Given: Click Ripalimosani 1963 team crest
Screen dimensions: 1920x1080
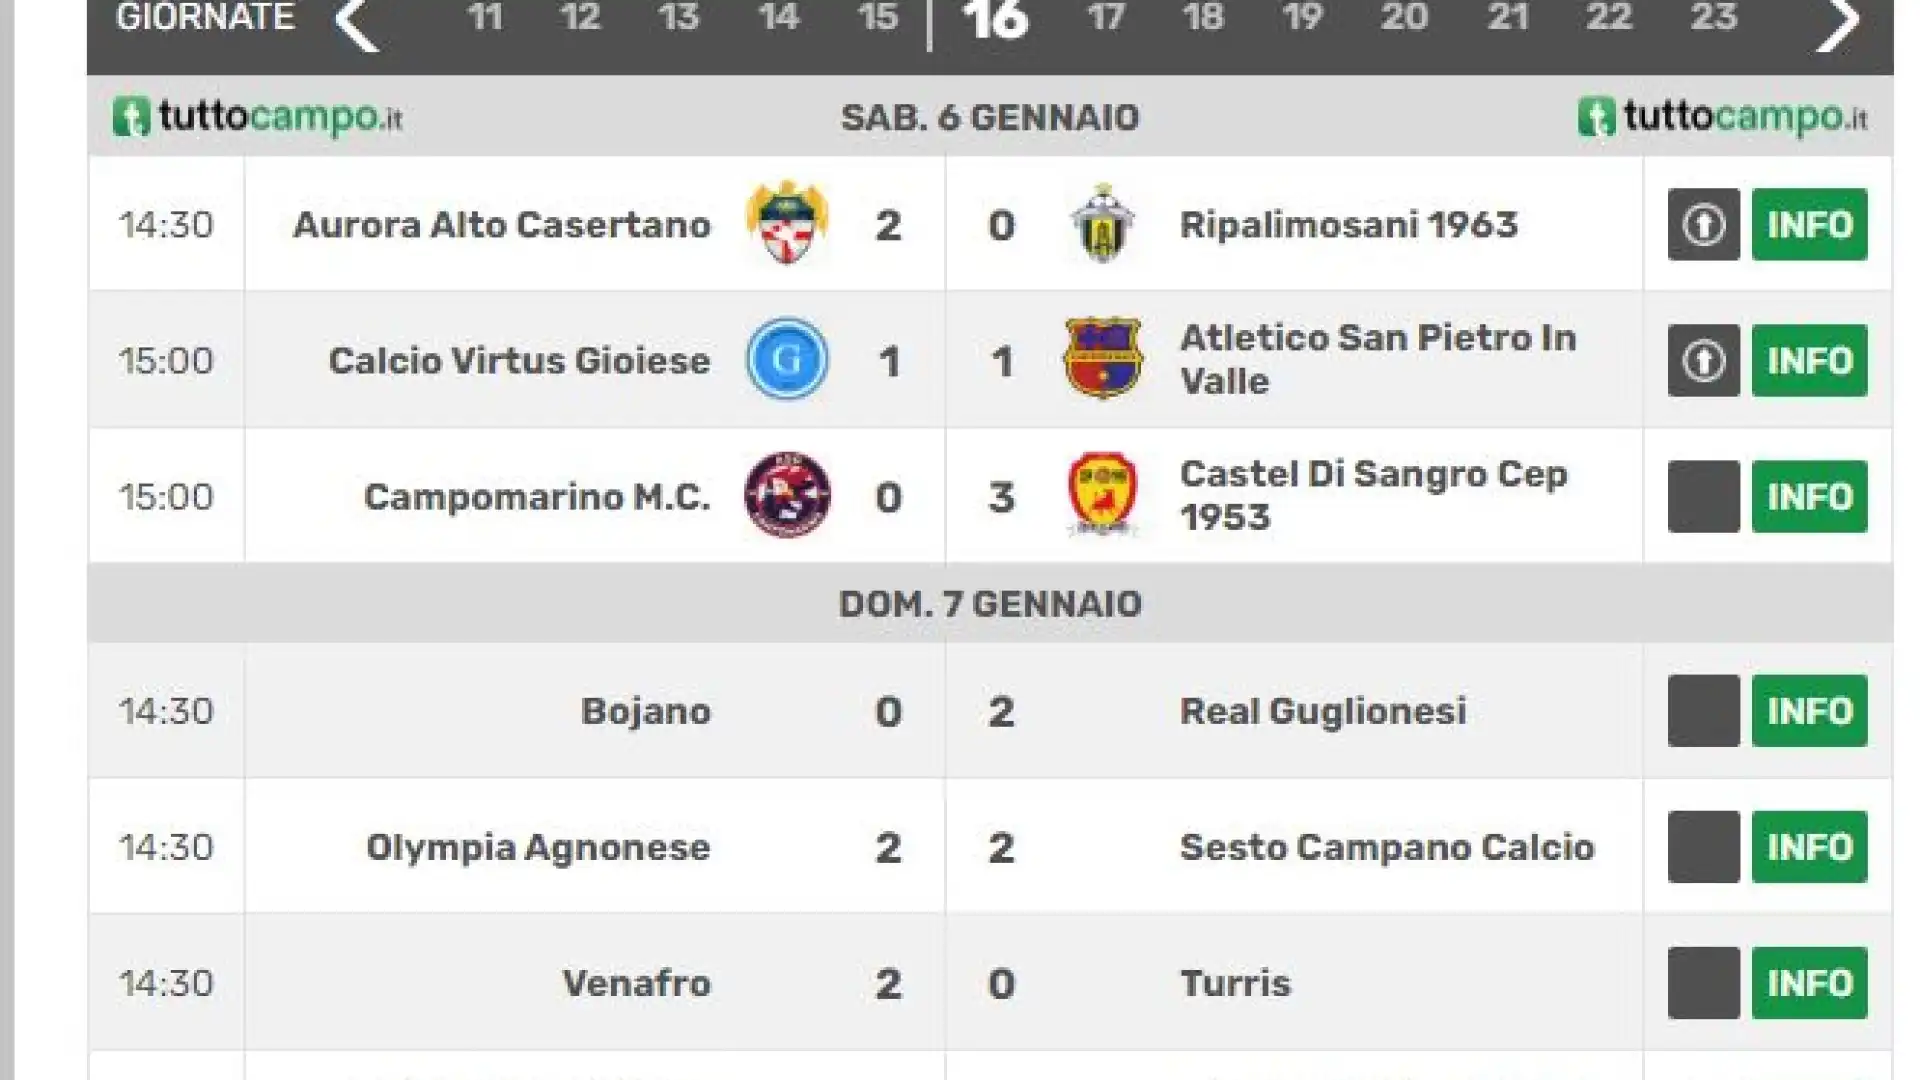Looking at the screenshot, I should 1102,223.
